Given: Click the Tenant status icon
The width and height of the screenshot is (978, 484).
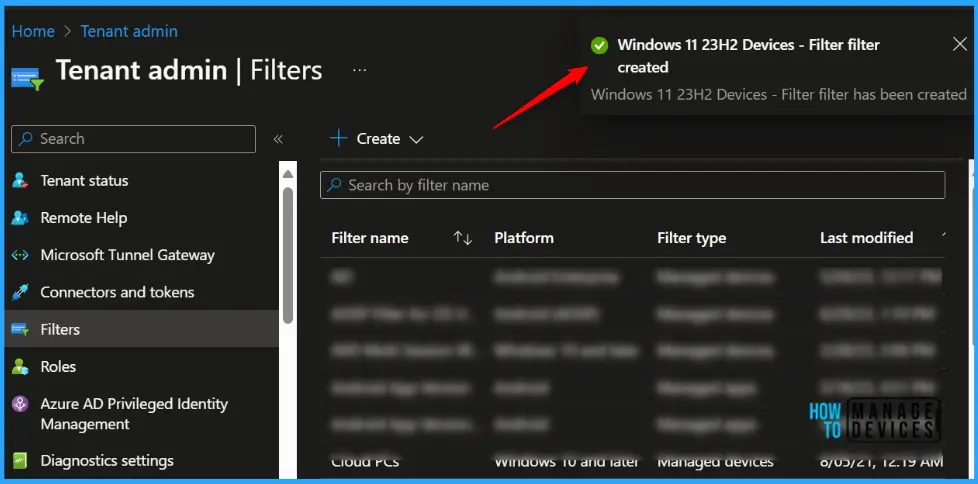Looking at the screenshot, I should [x=20, y=181].
